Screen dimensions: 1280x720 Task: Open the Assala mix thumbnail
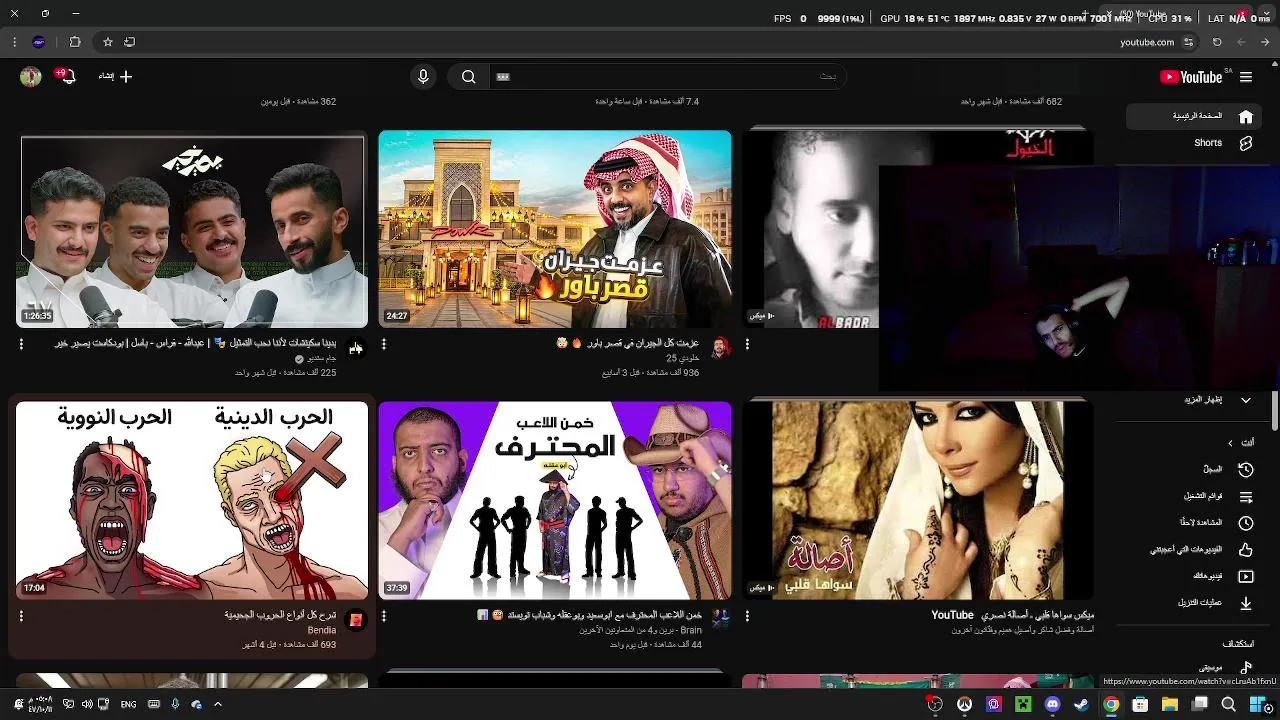pyautogui.click(x=917, y=500)
